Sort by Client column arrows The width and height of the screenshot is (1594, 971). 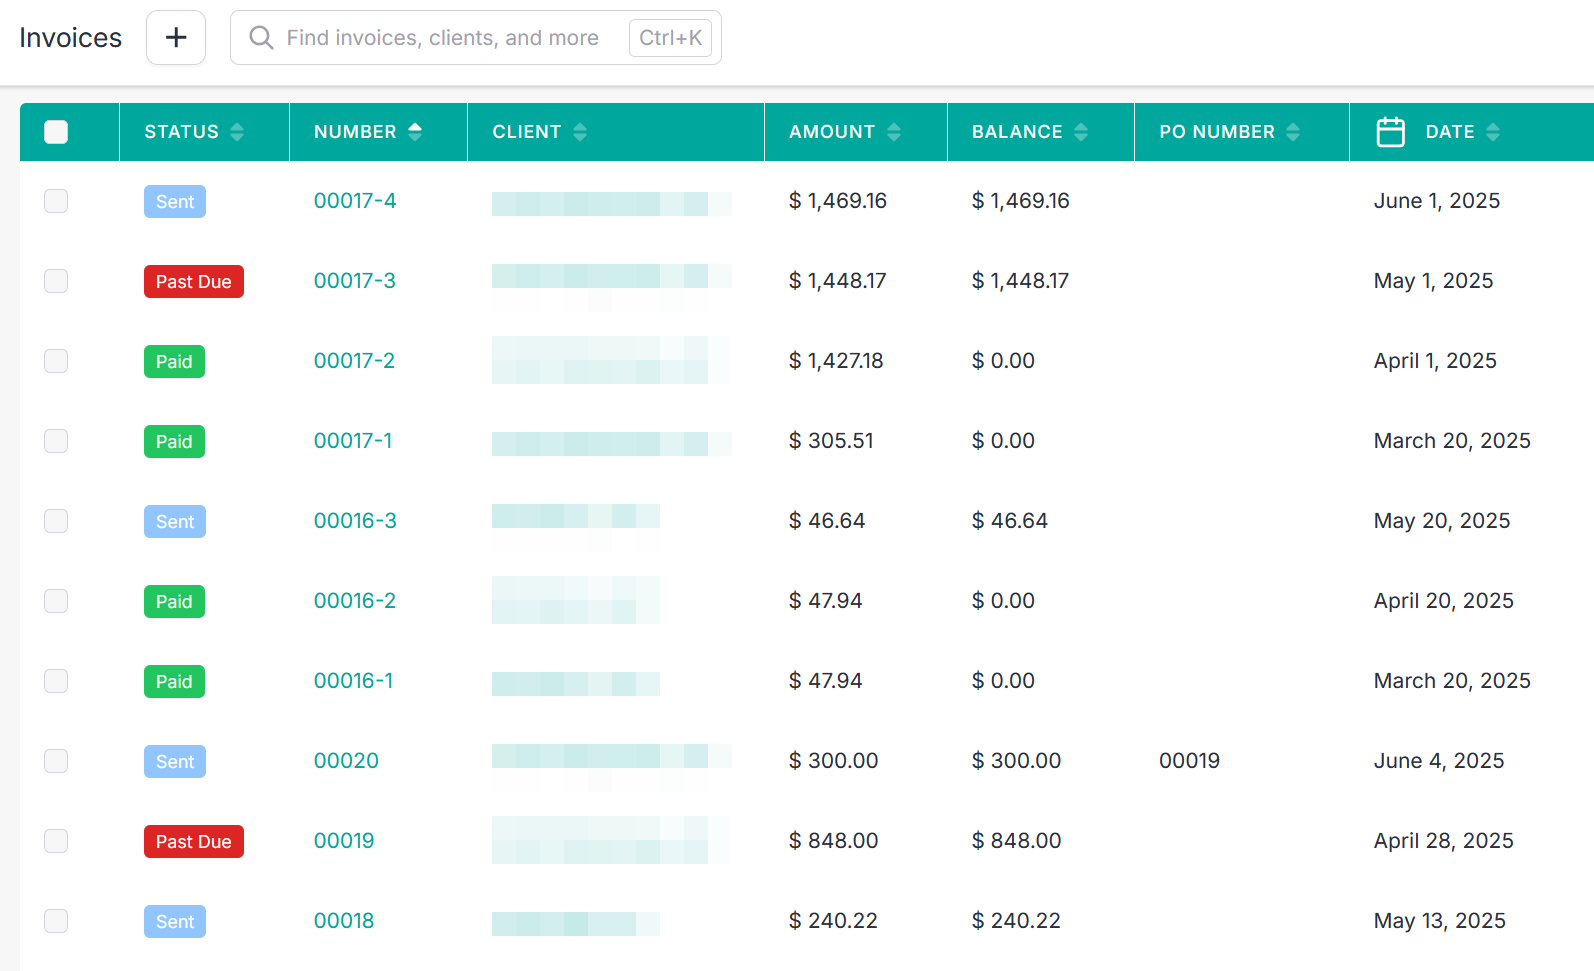point(580,132)
